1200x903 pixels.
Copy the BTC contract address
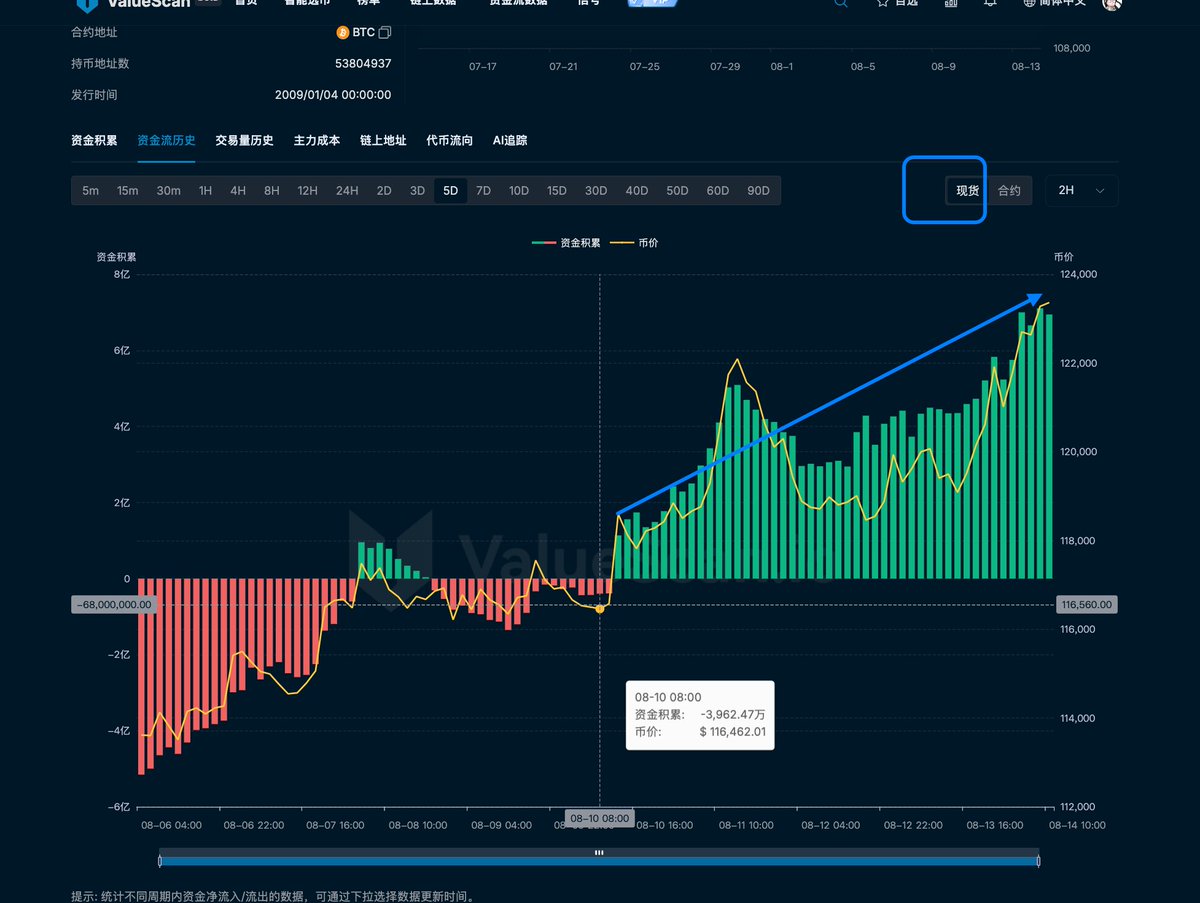coord(385,33)
